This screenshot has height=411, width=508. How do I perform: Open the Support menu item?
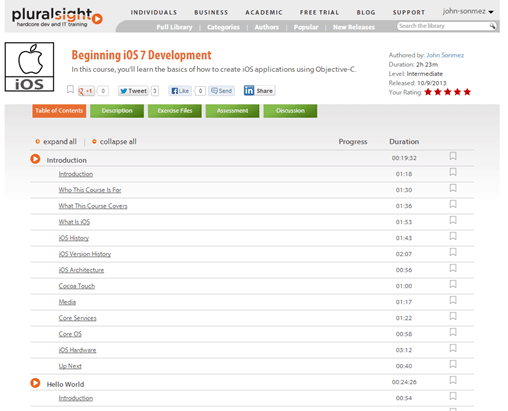409,12
